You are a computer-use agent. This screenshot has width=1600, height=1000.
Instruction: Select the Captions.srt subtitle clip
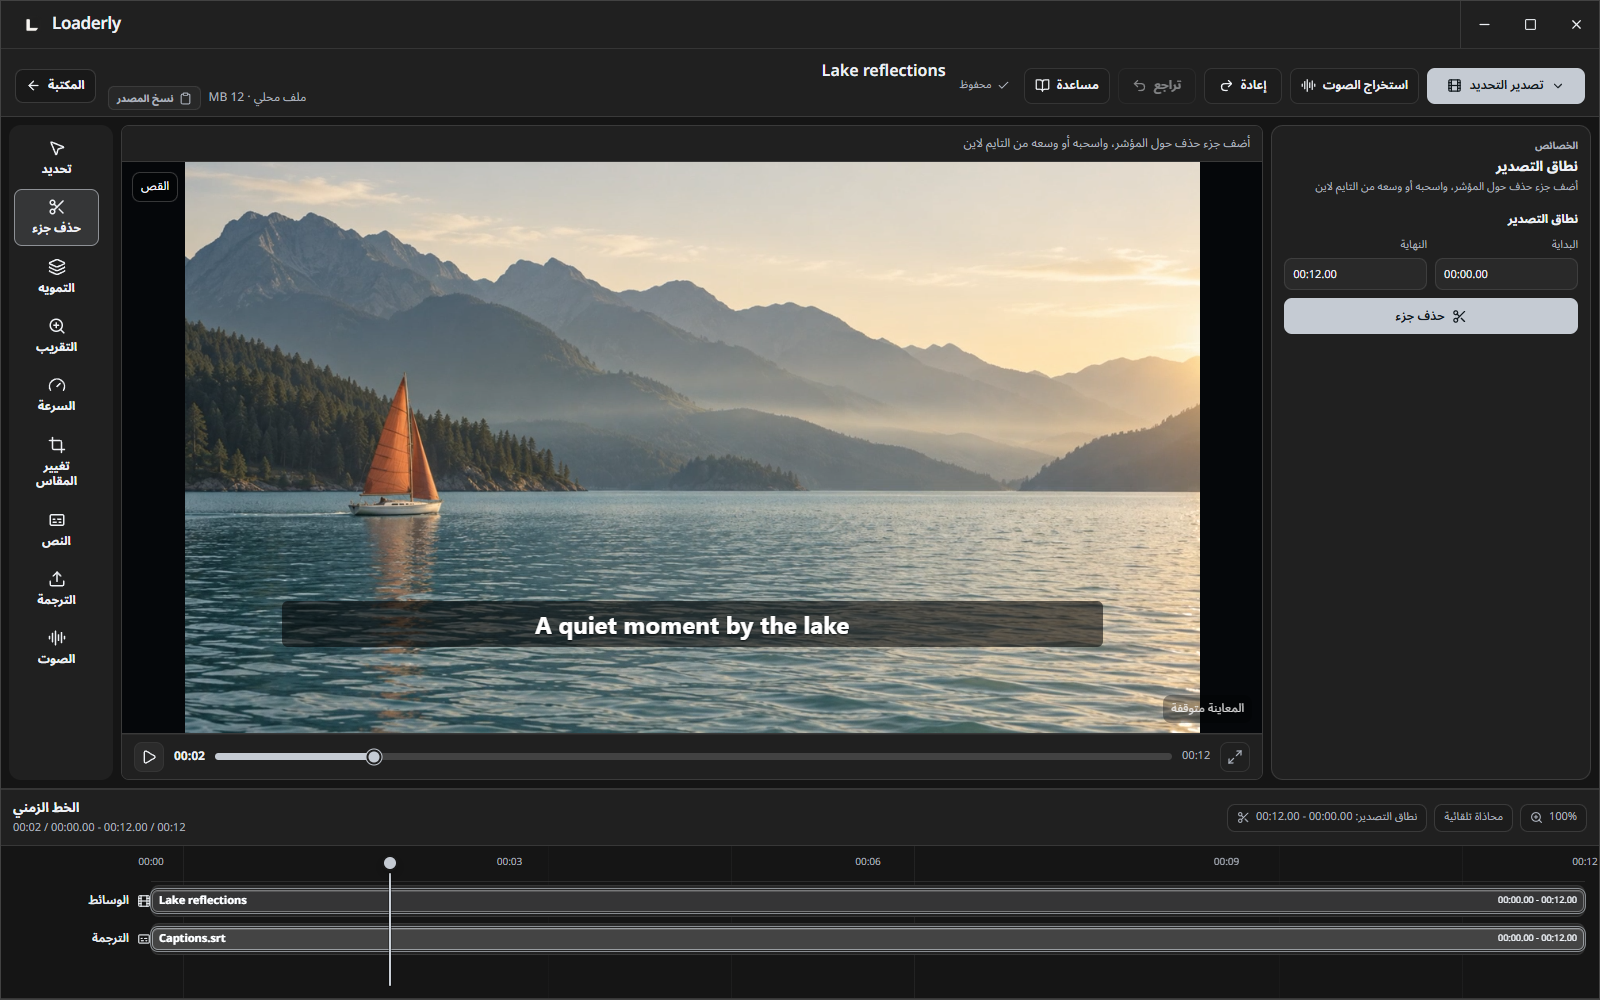click(x=867, y=938)
